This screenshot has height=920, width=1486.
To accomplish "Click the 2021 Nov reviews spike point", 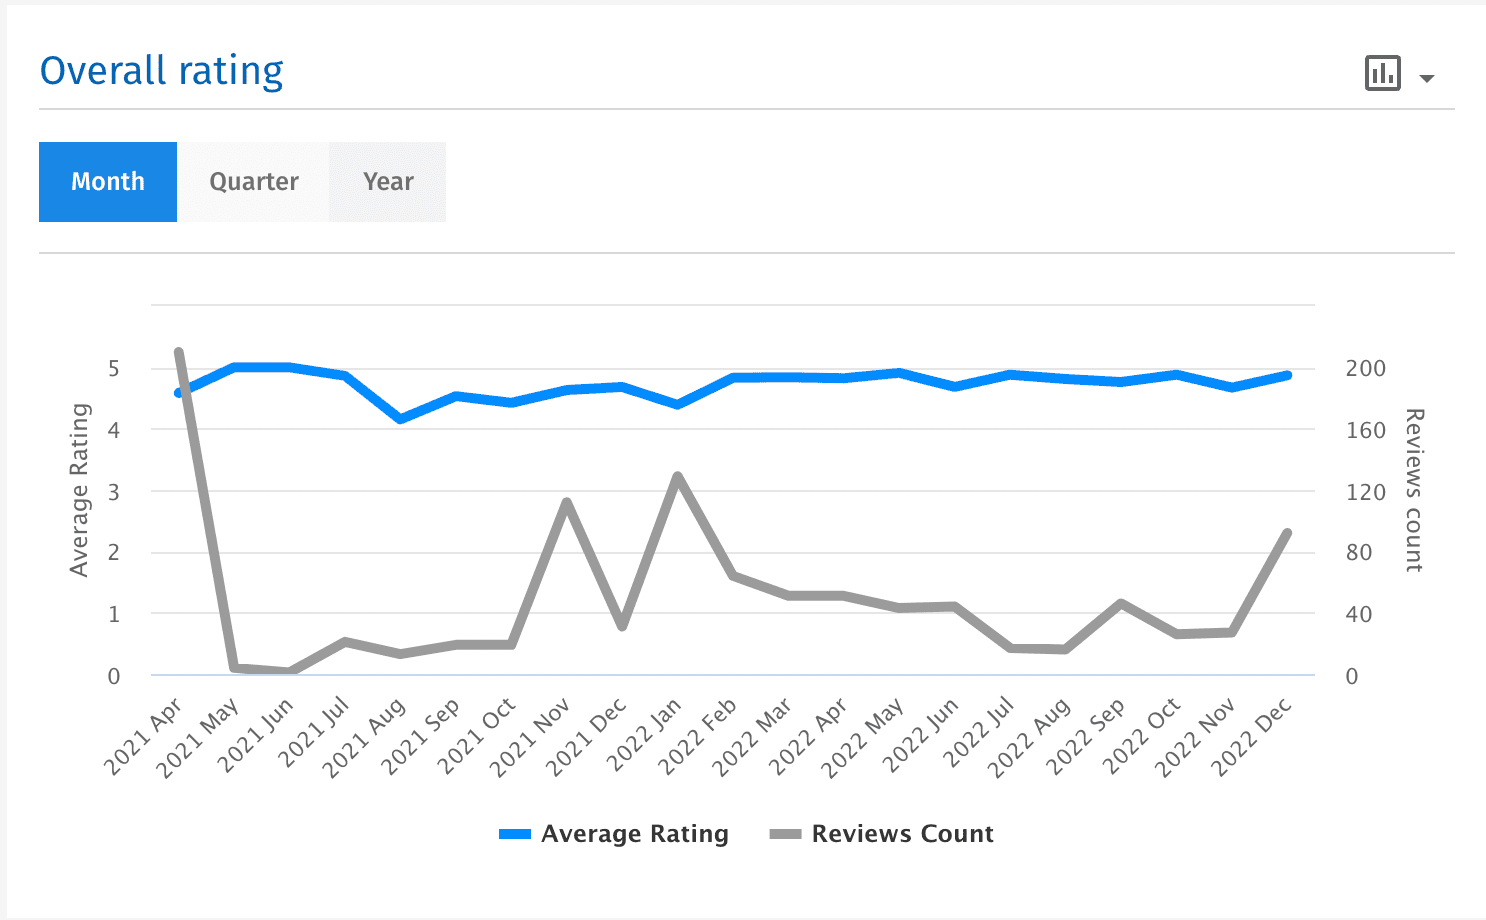I will (565, 499).
